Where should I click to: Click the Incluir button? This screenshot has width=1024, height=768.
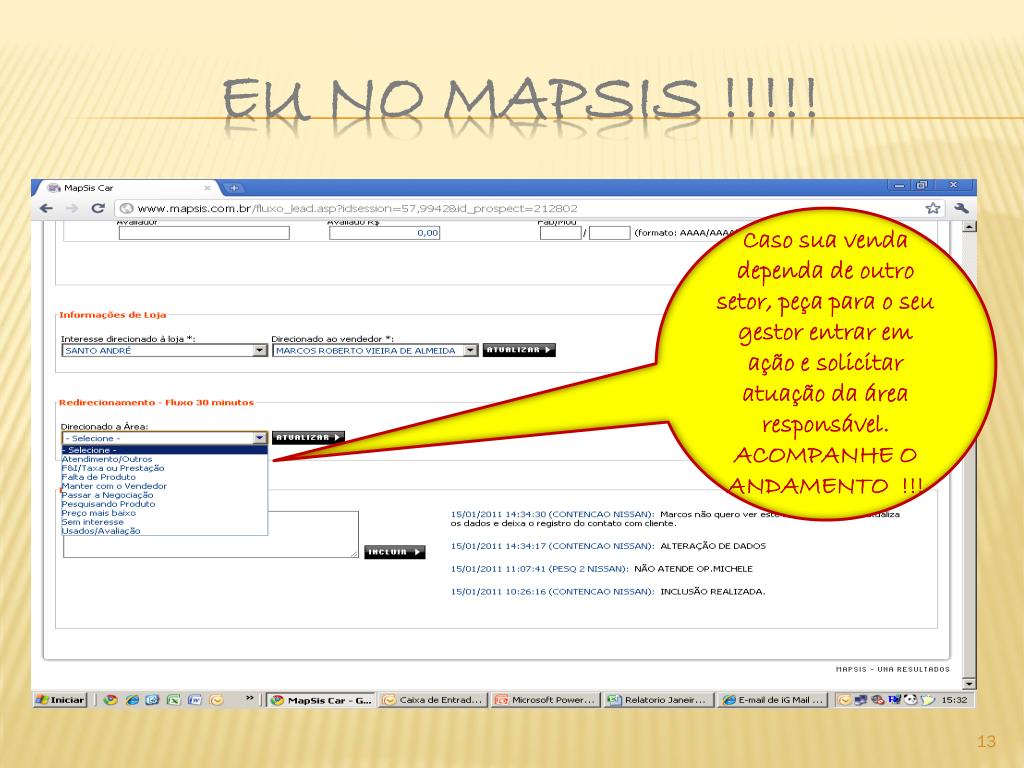click(x=394, y=552)
